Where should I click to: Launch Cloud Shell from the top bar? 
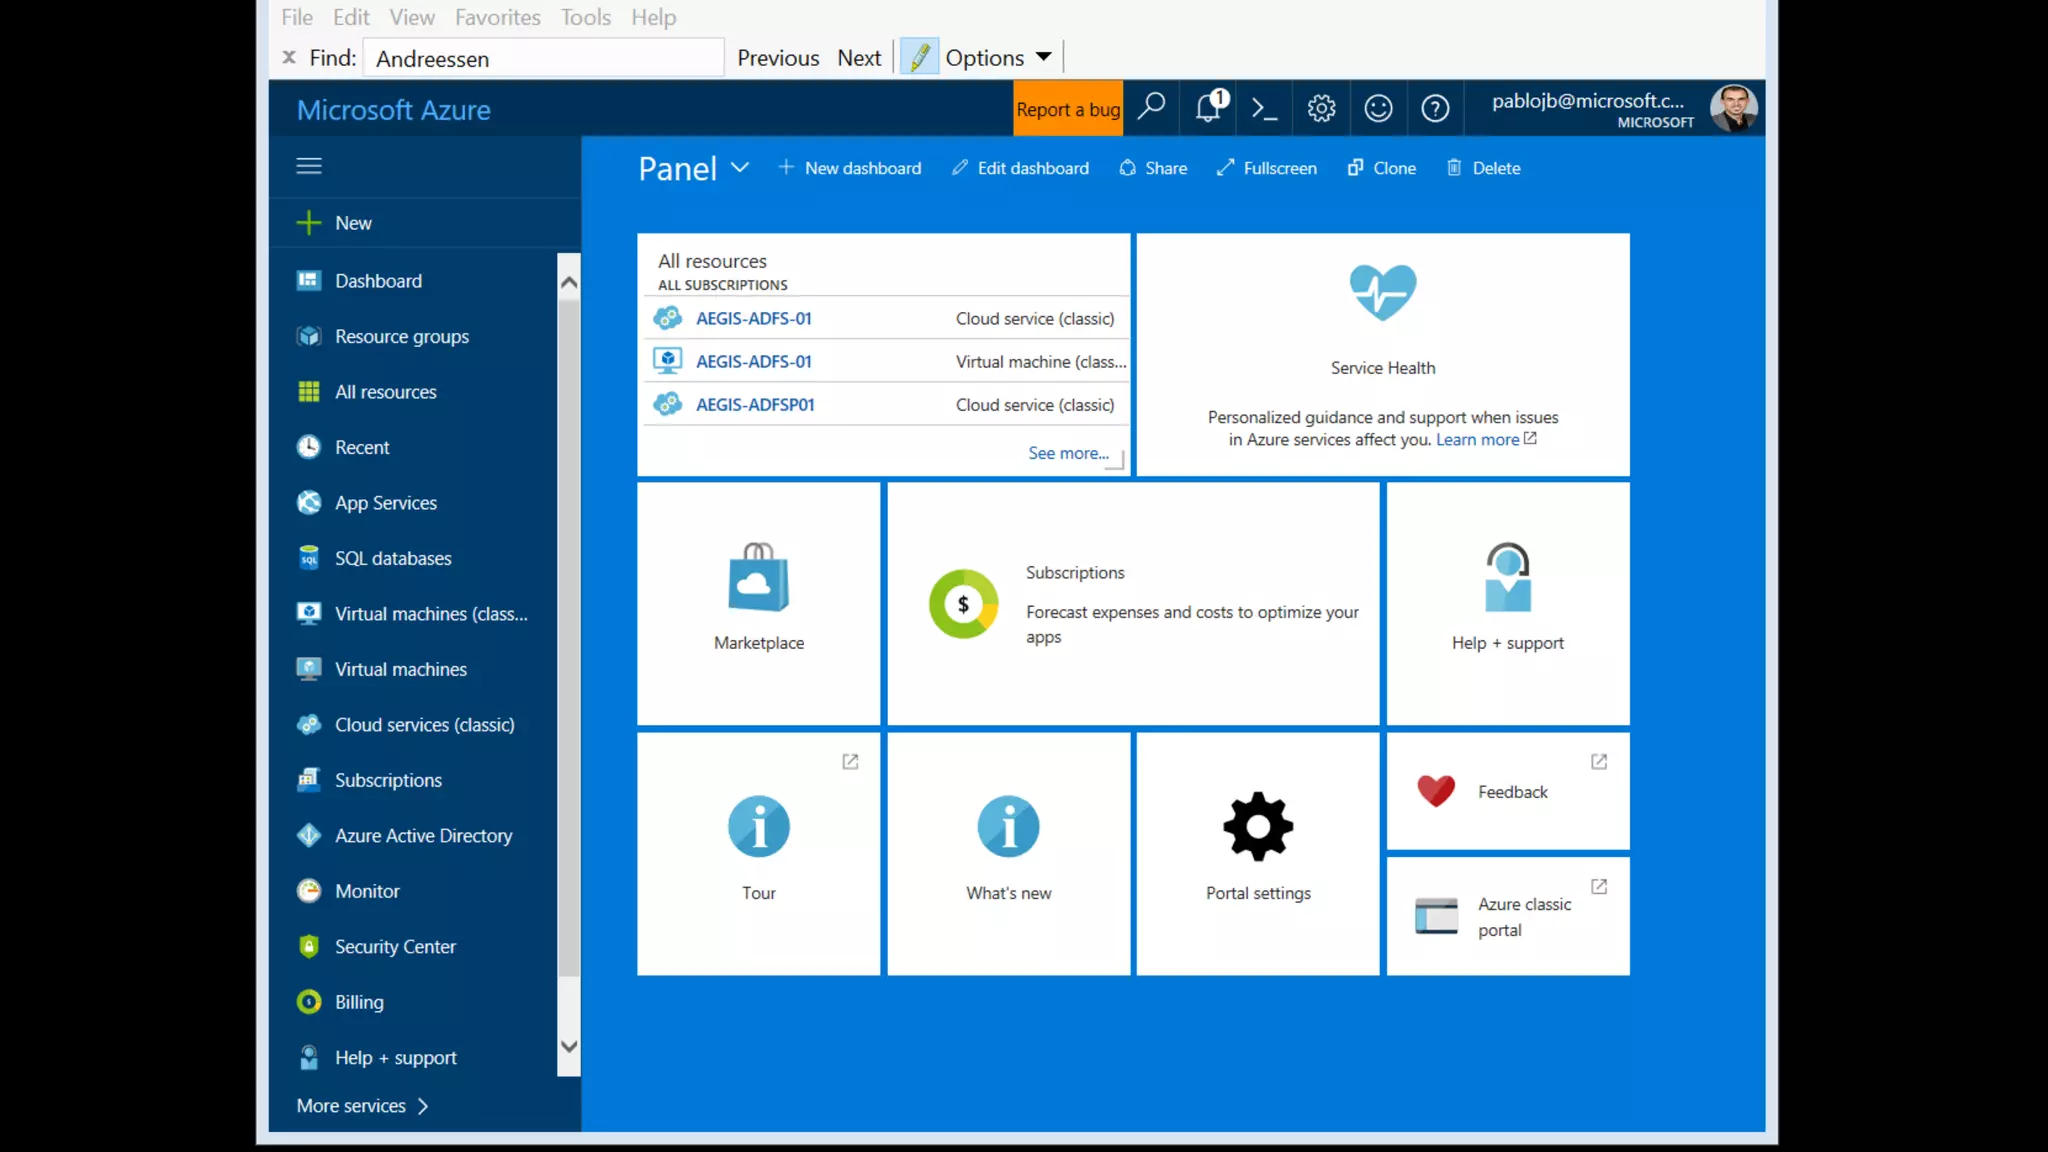[1264, 108]
